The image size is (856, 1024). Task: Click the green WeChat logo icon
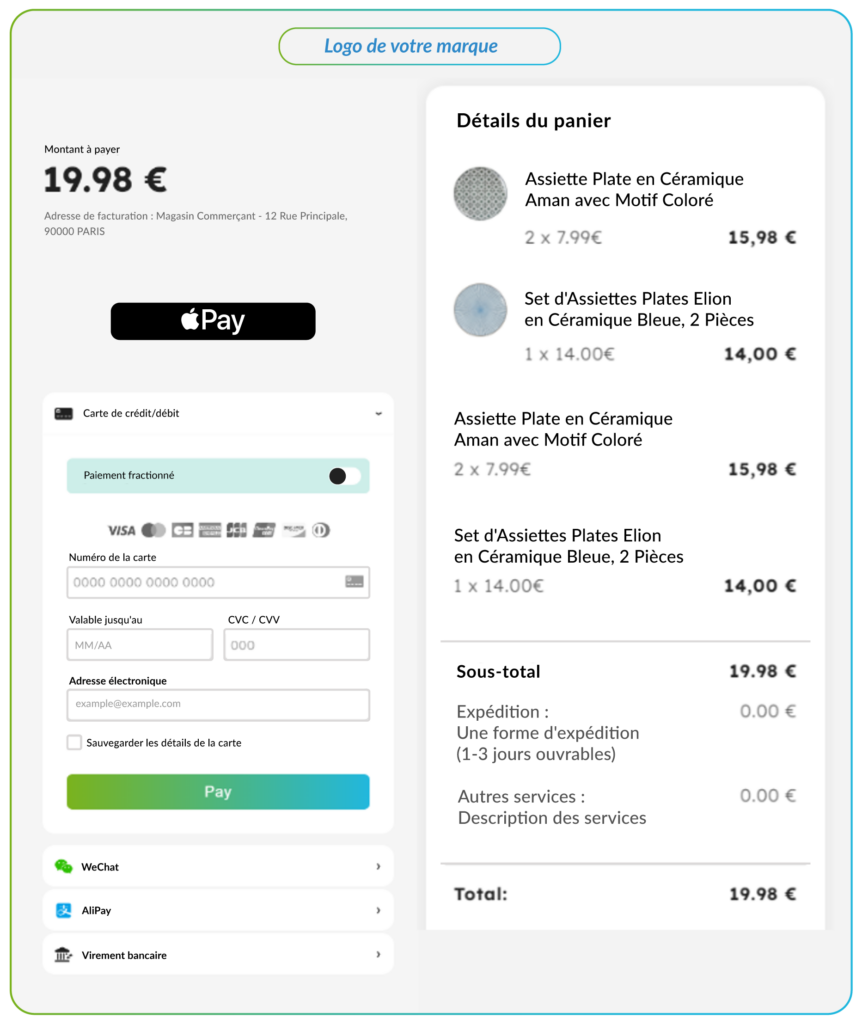[63, 867]
